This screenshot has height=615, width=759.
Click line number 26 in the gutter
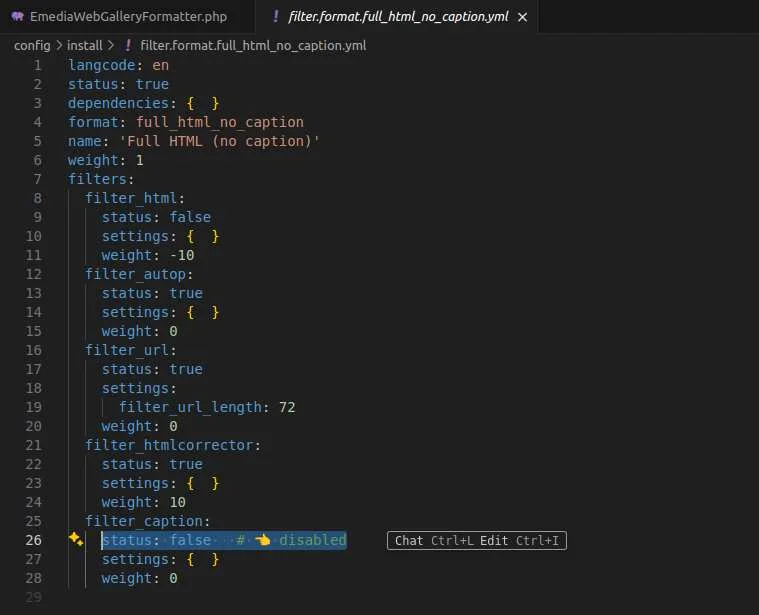click(x=34, y=541)
